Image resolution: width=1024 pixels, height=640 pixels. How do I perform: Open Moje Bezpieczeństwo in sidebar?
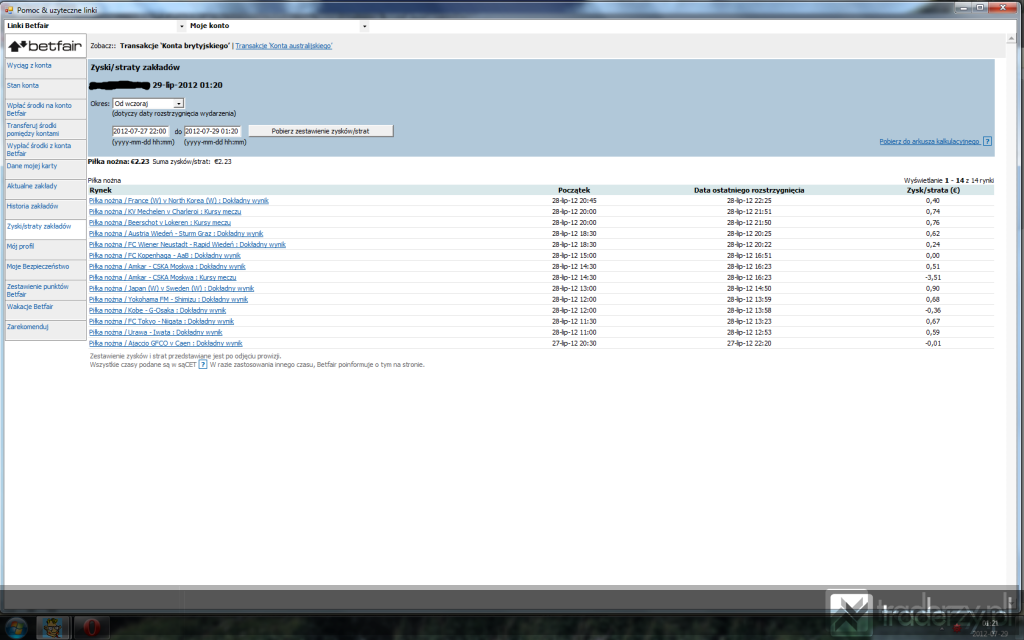click(x=38, y=266)
